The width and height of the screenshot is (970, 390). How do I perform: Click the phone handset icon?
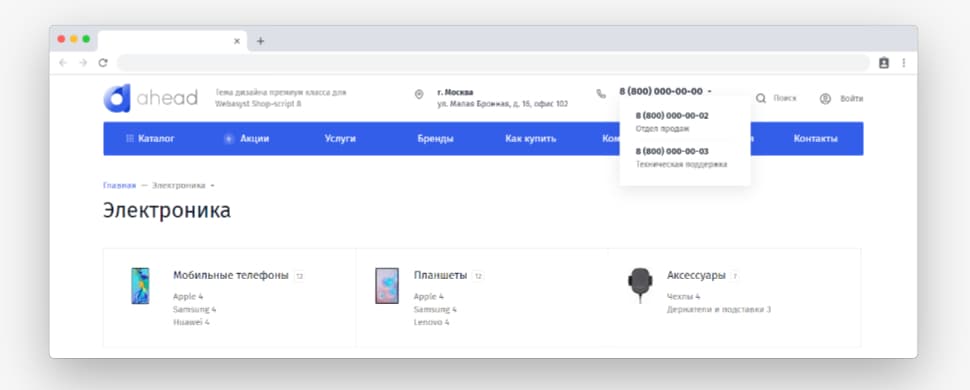(x=601, y=94)
